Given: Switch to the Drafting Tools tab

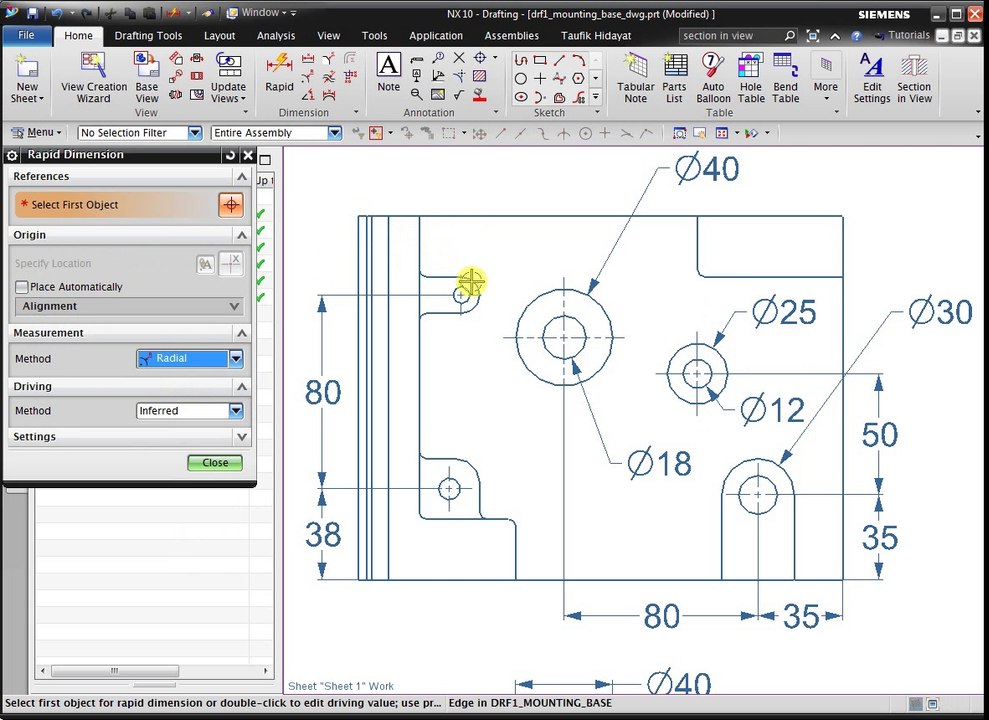Looking at the screenshot, I should click(x=148, y=36).
